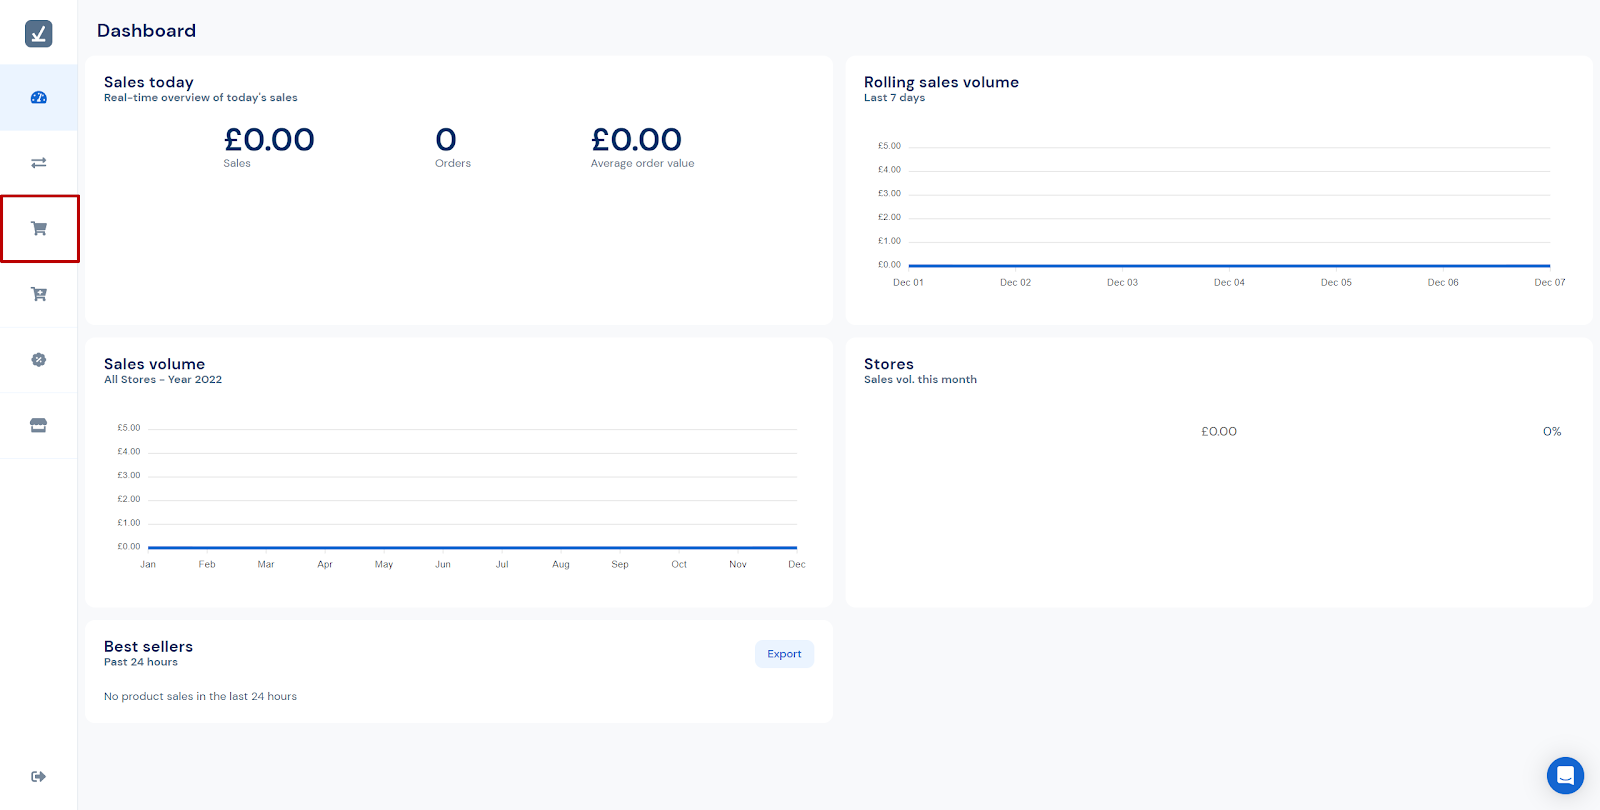Click the Rolling sales volume heading
This screenshot has height=810, width=1600.
pyautogui.click(x=941, y=82)
